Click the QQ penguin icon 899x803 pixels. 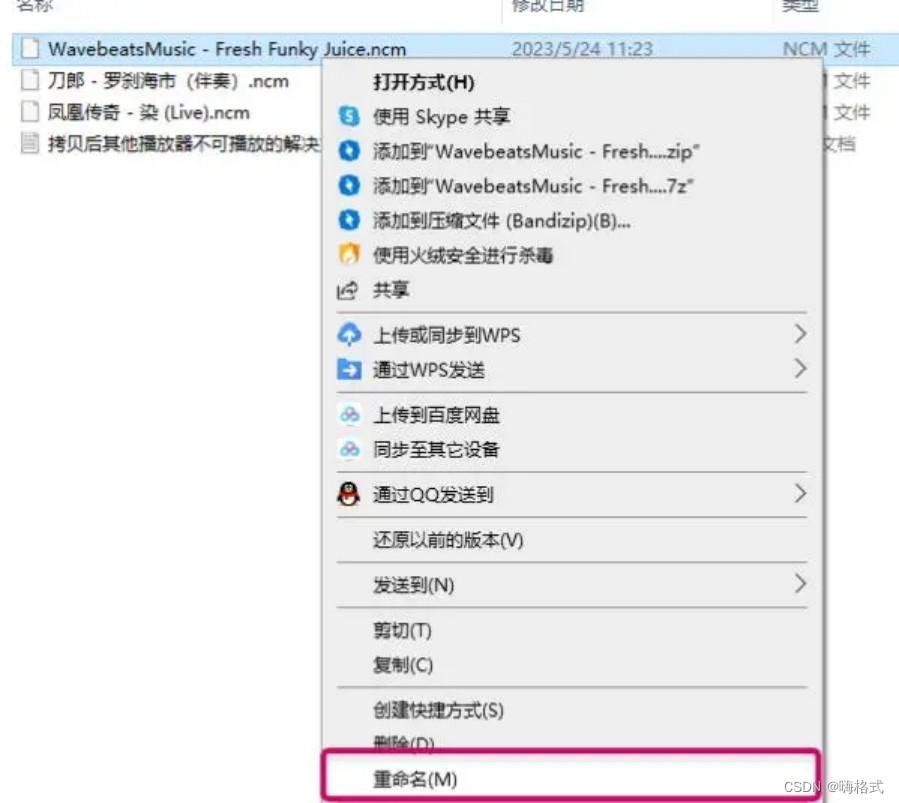point(349,493)
